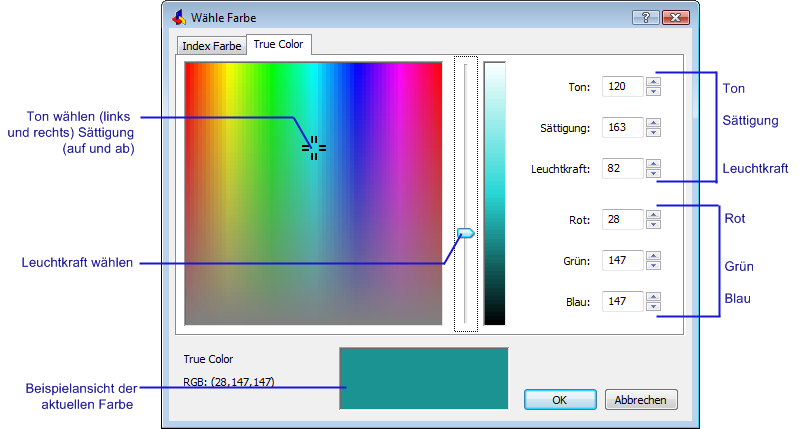
Task: Click the Blau value input field
Action: tap(622, 301)
